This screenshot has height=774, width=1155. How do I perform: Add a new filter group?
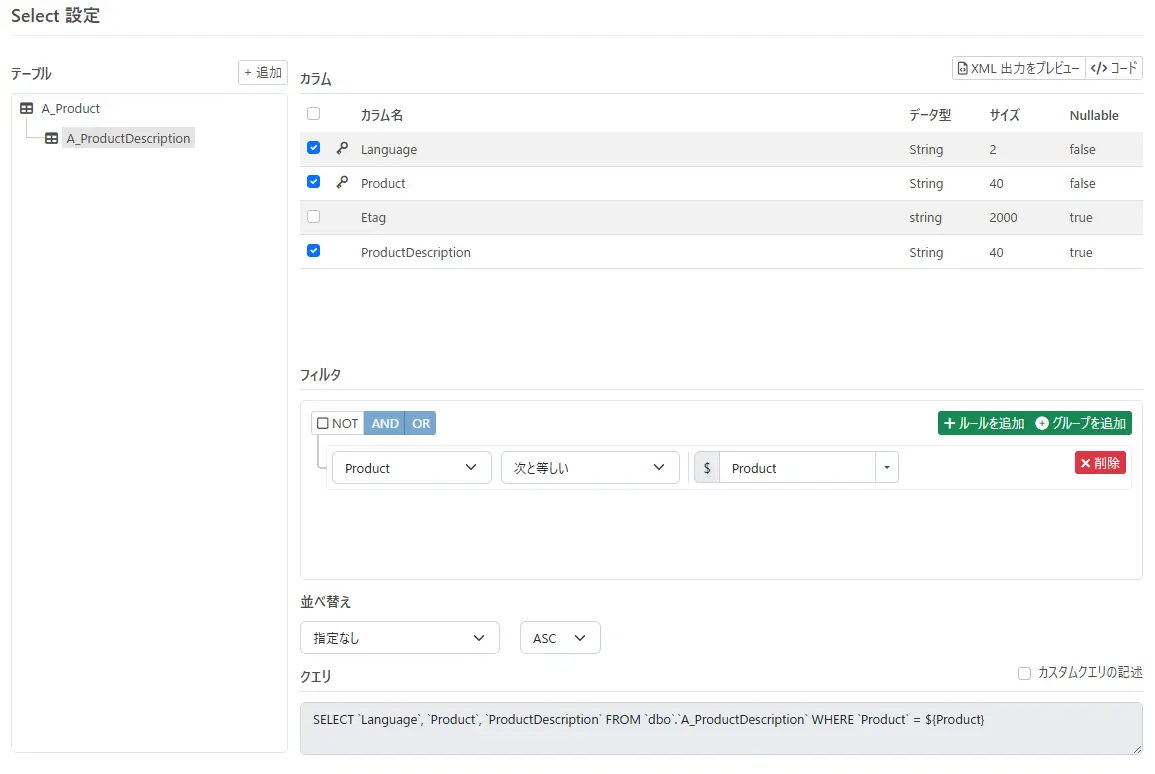tap(1081, 423)
